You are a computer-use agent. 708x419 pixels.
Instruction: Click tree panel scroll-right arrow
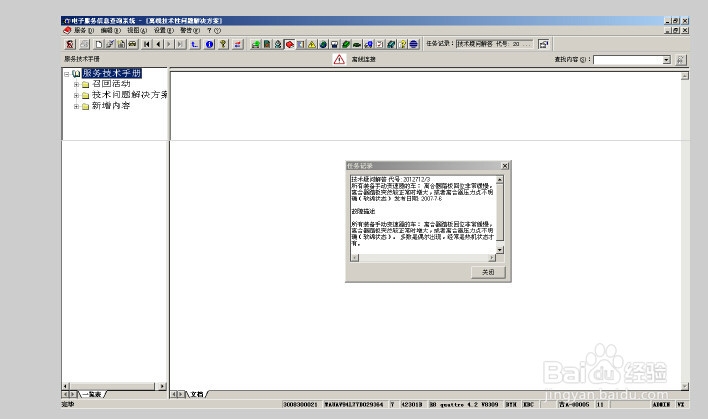tap(163, 386)
